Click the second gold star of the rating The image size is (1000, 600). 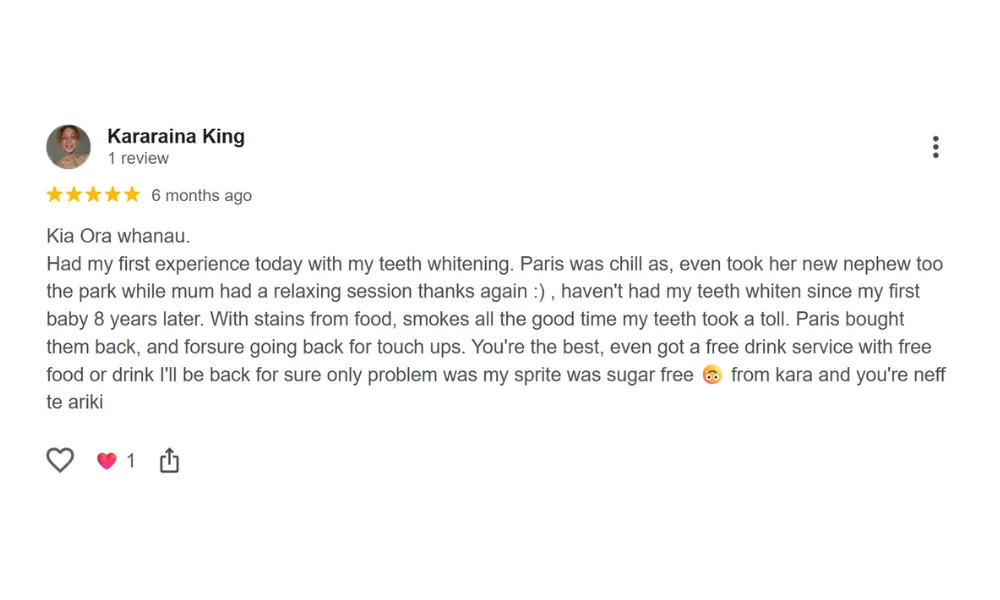[x=74, y=195]
